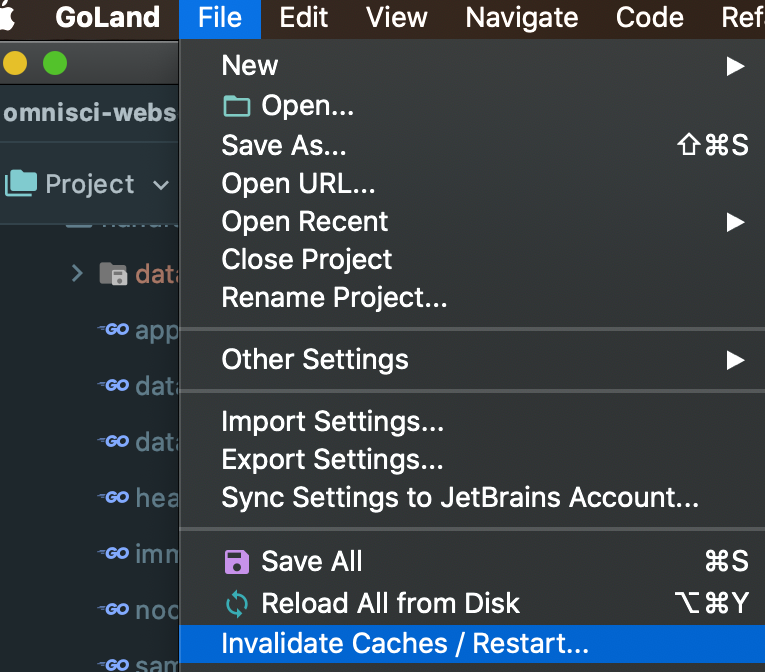Choose Import Settings...
The width and height of the screenshot is (765, 672).
pos(472,421)
